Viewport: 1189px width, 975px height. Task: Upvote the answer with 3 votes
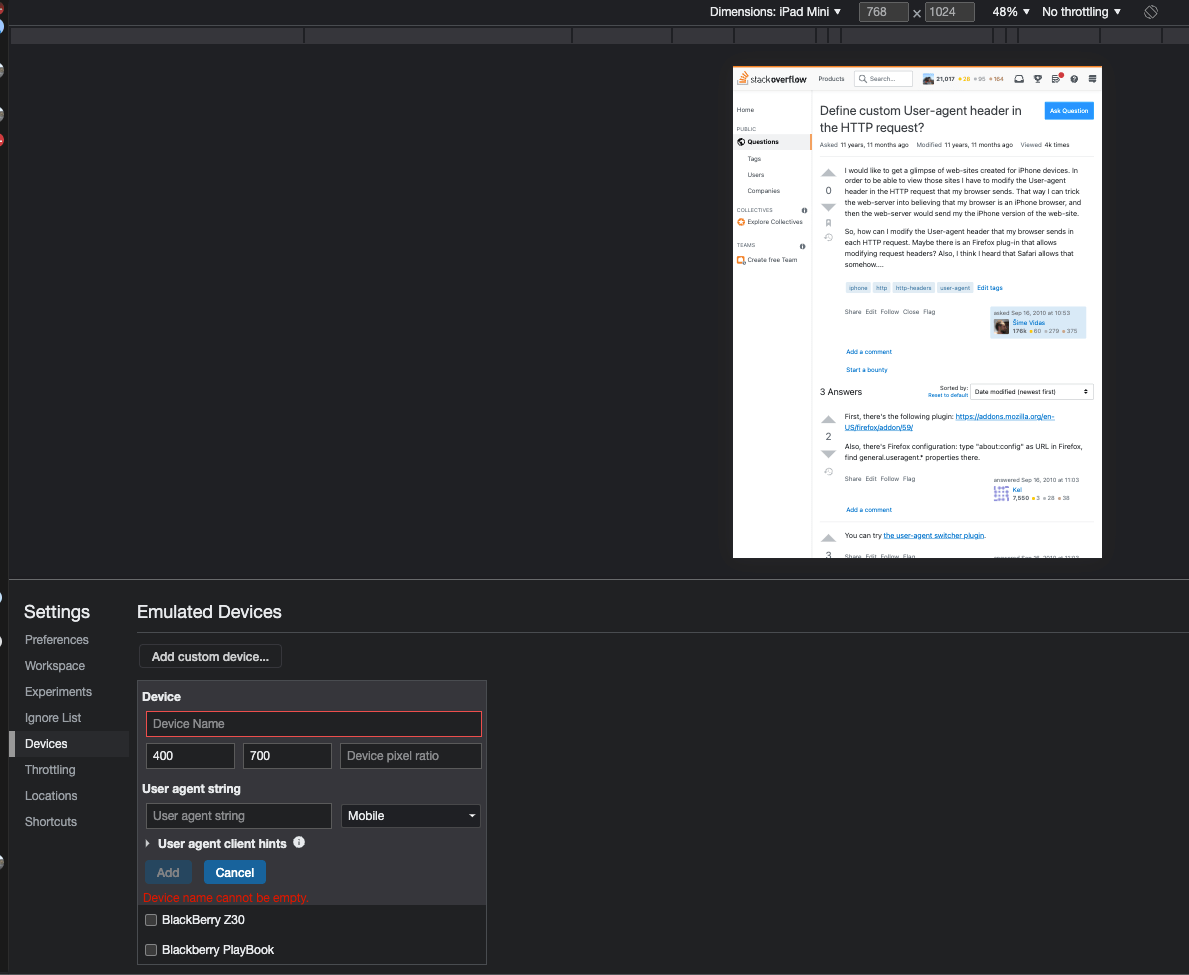(x=828, y=538)
